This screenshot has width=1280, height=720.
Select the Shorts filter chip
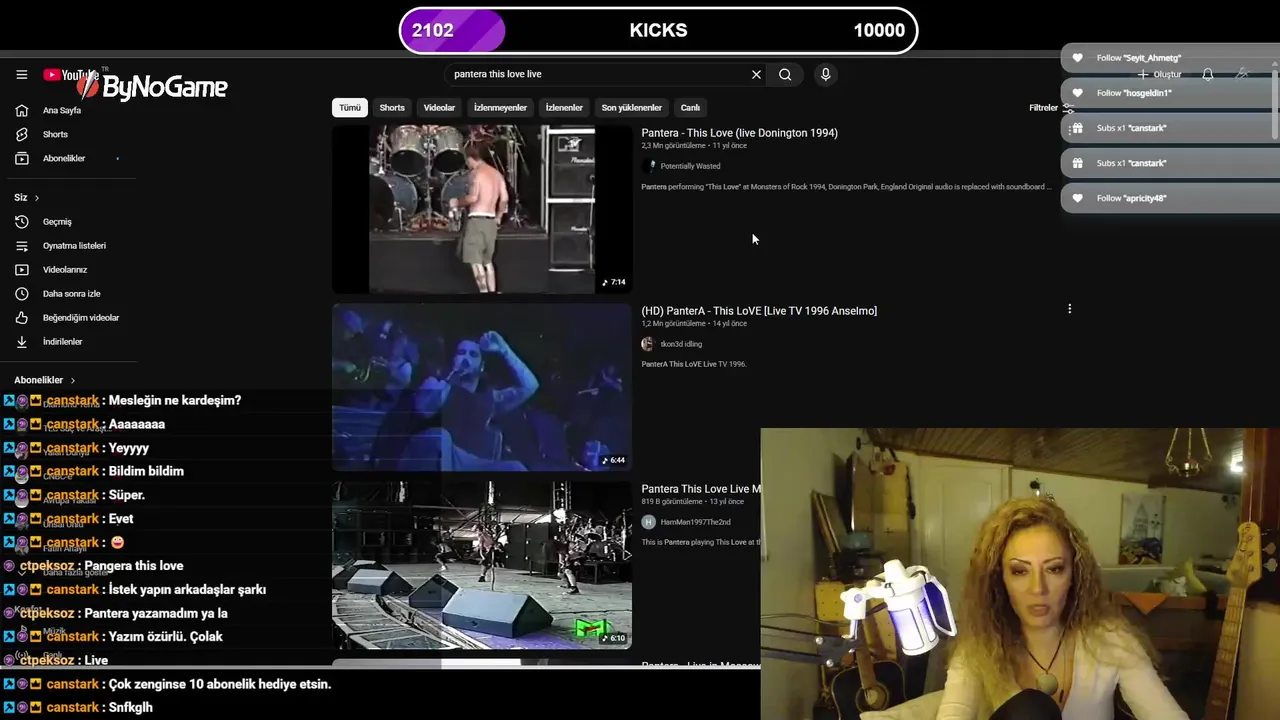(392, 107)
